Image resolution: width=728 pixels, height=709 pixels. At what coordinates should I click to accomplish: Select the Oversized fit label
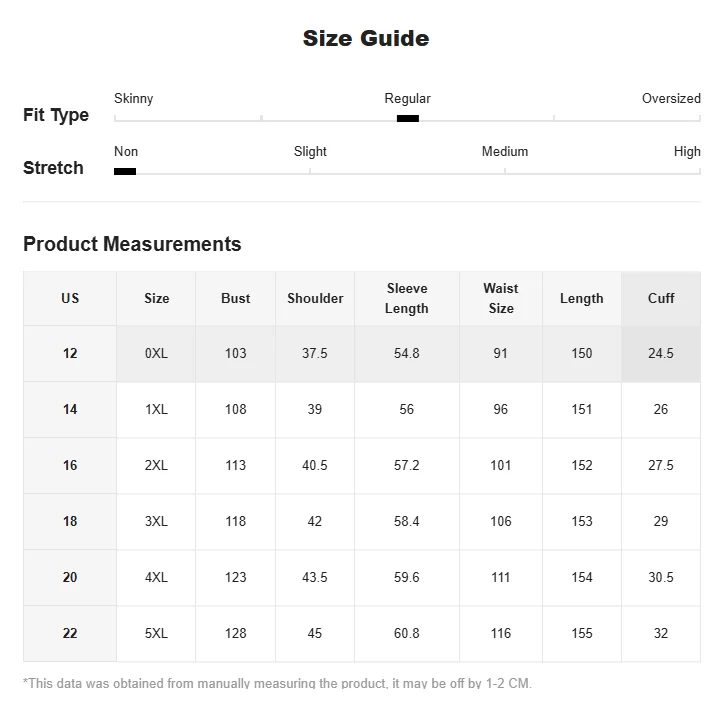click(671, 99)
